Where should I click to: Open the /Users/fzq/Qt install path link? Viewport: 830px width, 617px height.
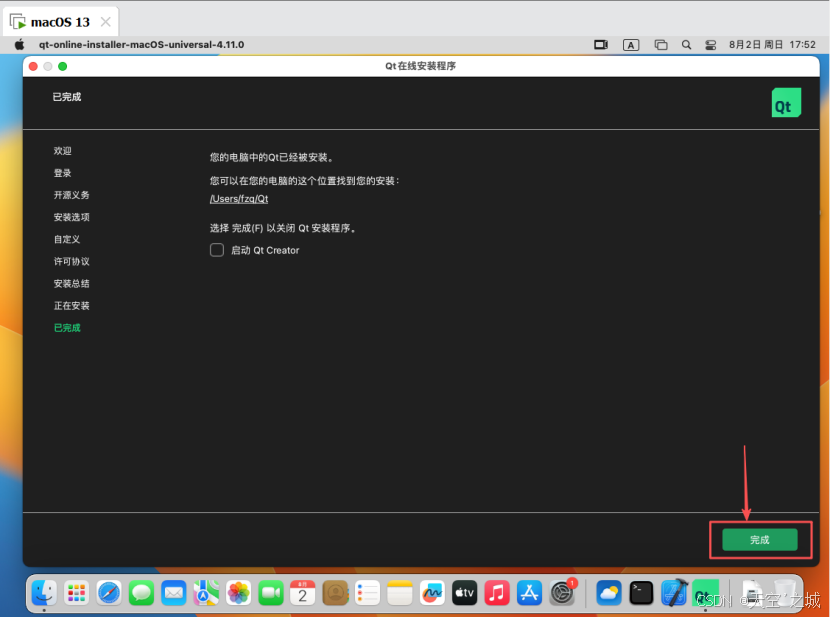click(x=239, y=198)
